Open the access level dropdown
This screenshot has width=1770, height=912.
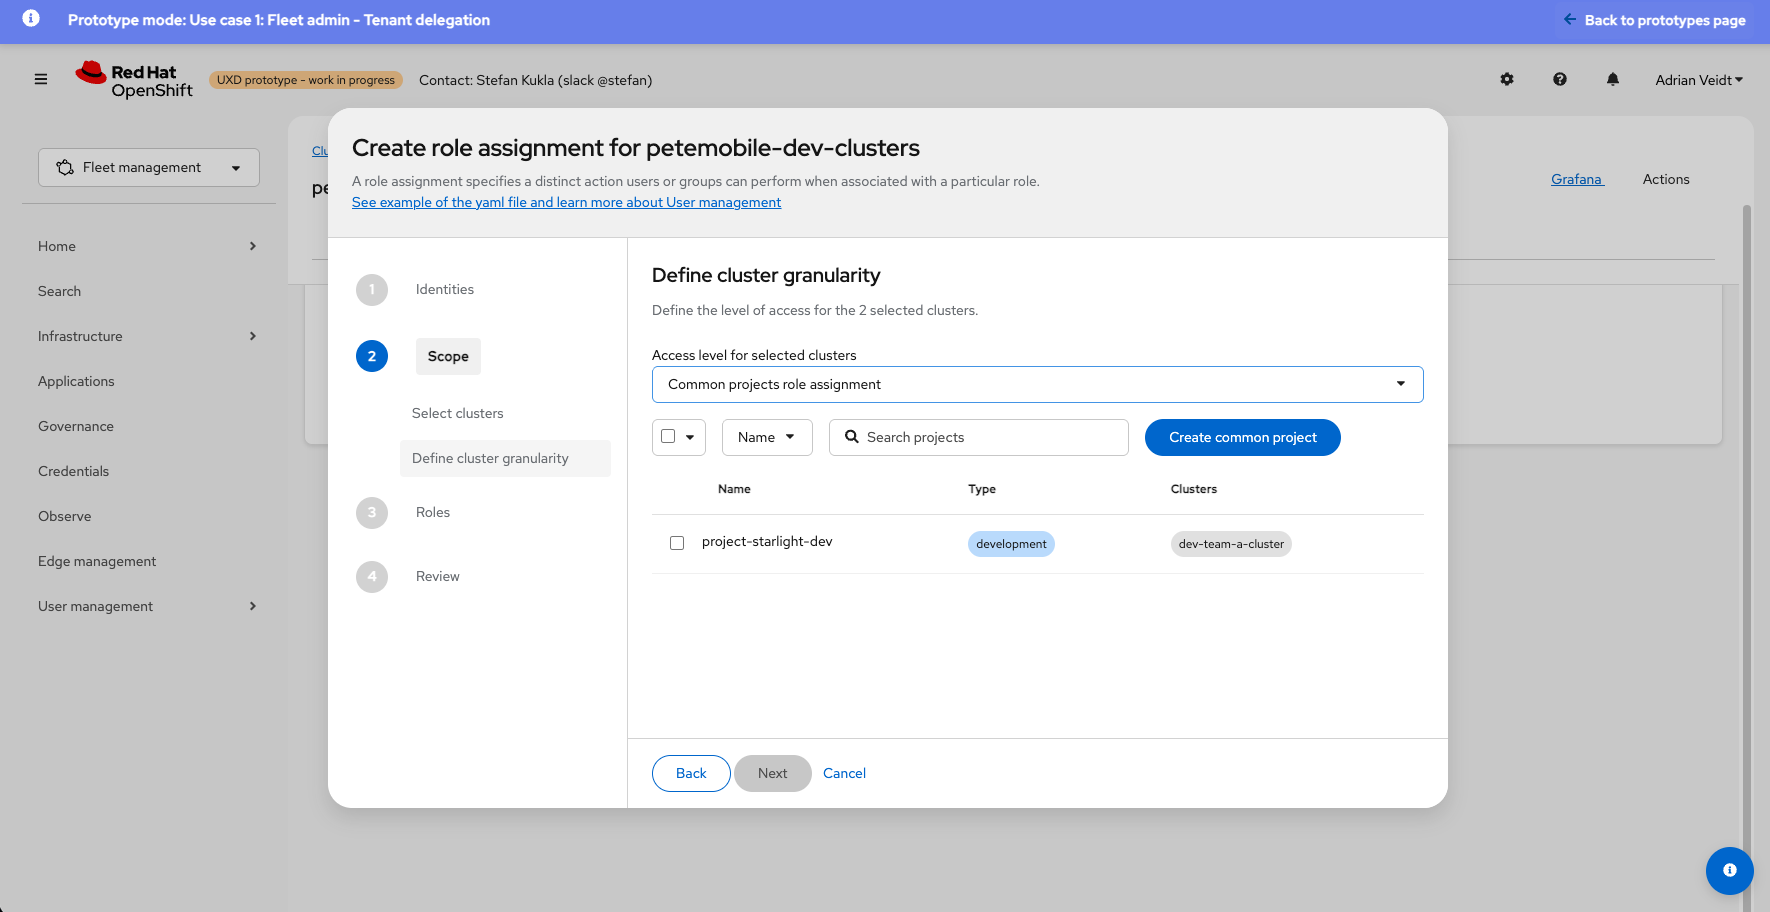coord(1037,384)
